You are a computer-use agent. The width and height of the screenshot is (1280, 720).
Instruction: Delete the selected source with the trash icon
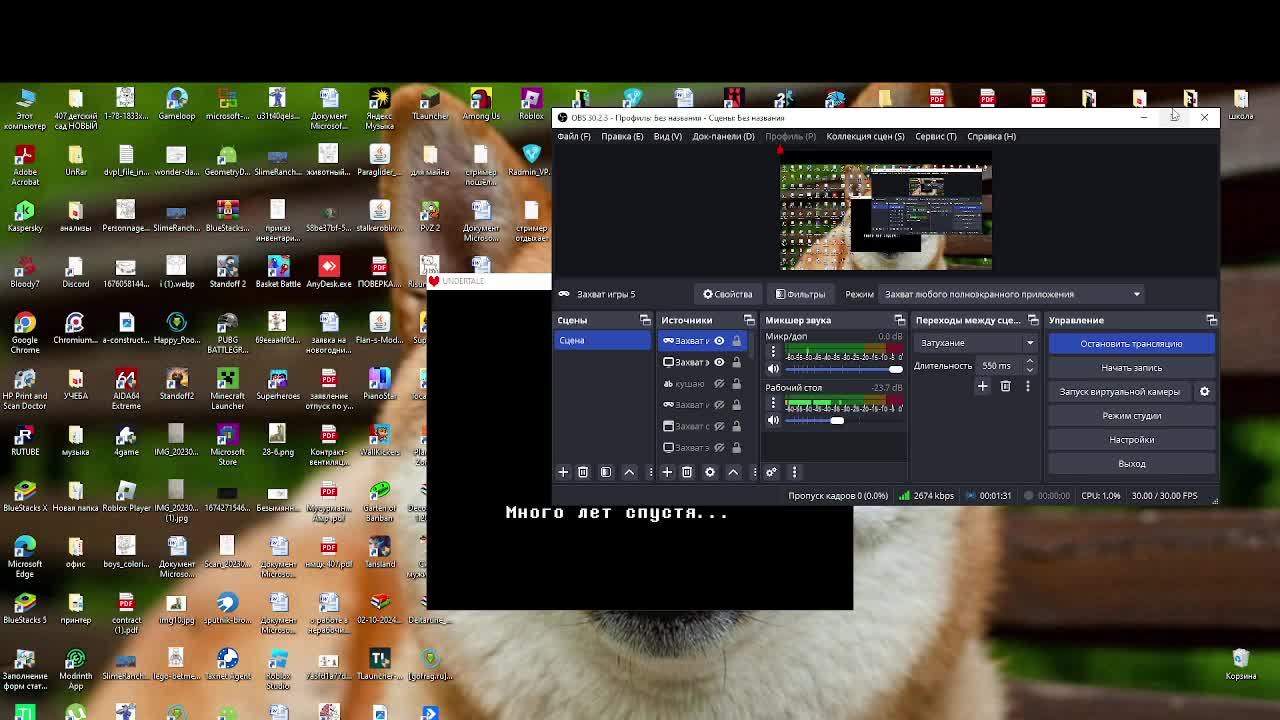click(x=687, y=472)
